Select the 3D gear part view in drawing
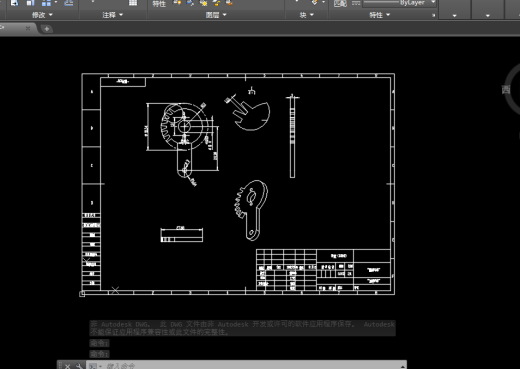The image size is (520, 369). (x=251, y=210)
